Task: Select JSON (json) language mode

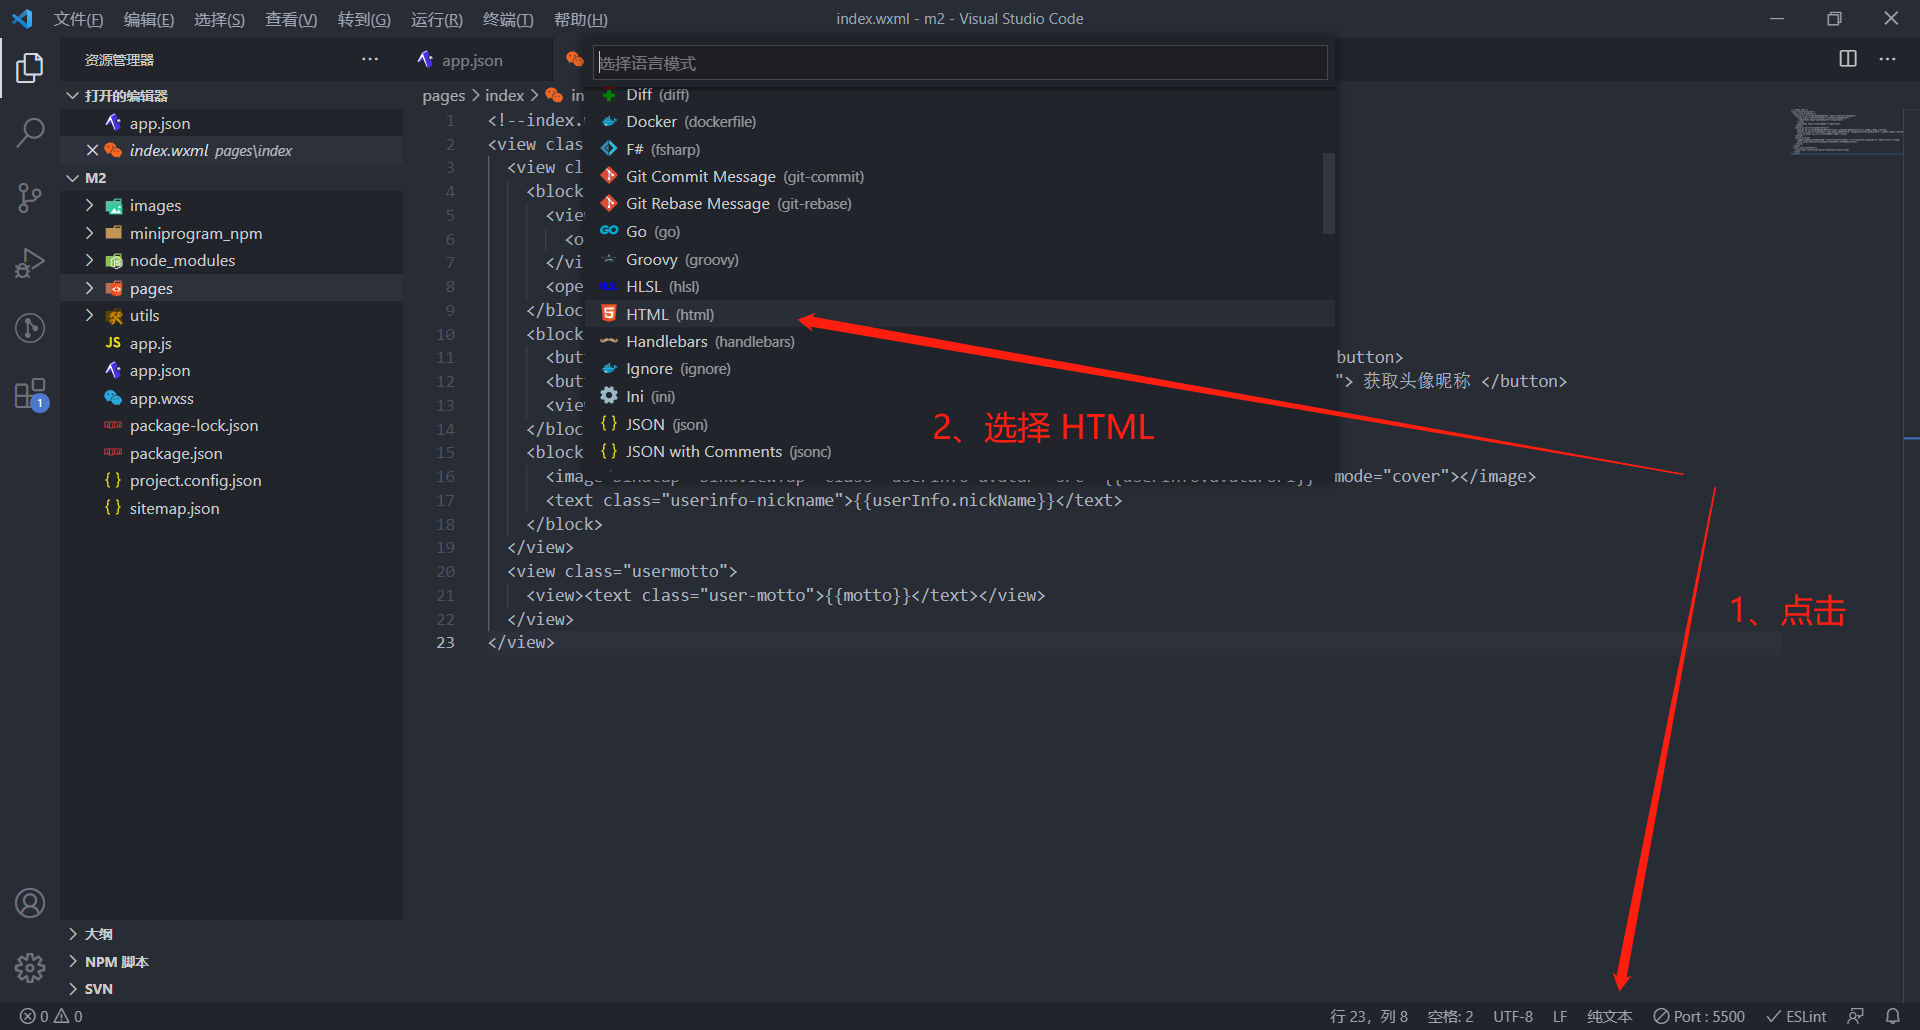Action: (960, 424)
